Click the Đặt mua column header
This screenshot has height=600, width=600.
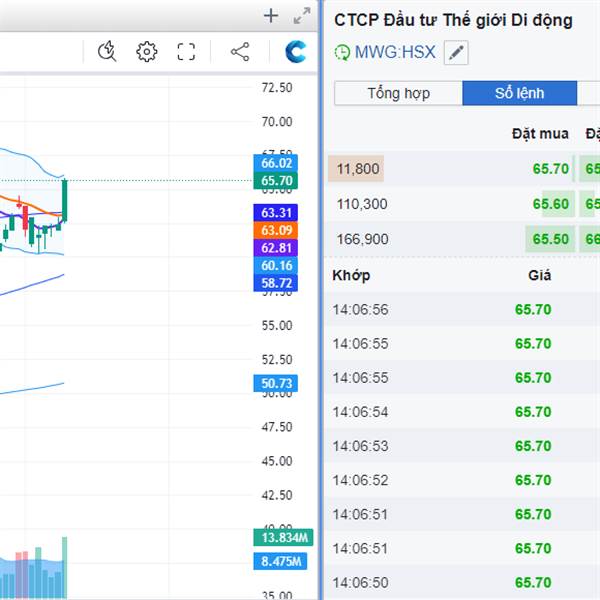(x=540, y=134)
